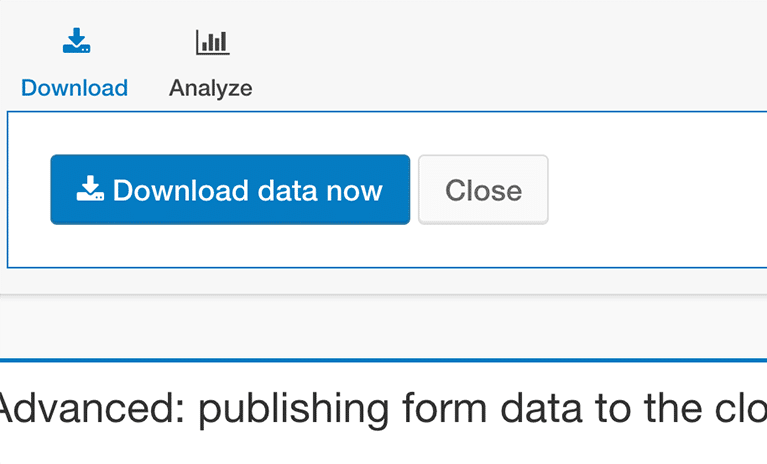Screen dimensions: 767x464
Task: Select the Analyze text label
Action: point(211,89)
